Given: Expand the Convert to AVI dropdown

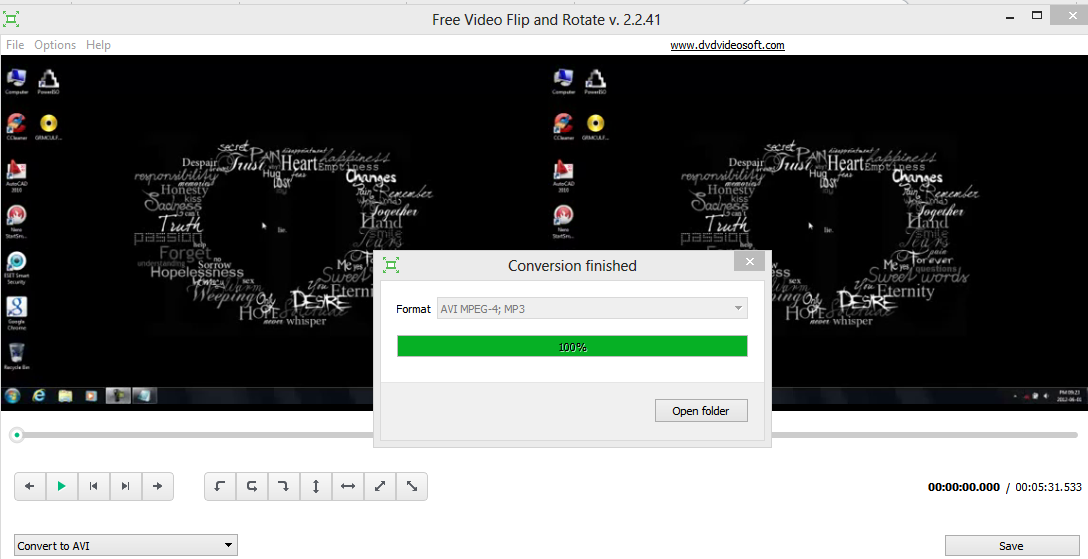Looking at the screenshot, I should [x=126, y=546].
